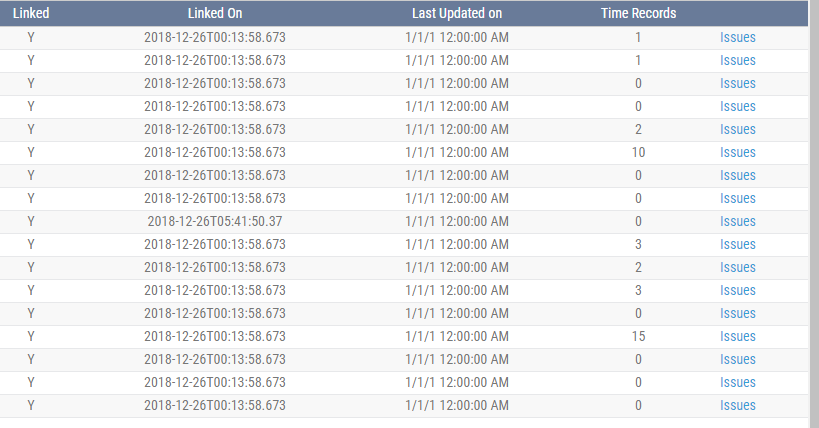The height and width of the screenshot is (428, 819).
Task: Click the vertical scrollbar on the right edge
Action: point(814,214)
